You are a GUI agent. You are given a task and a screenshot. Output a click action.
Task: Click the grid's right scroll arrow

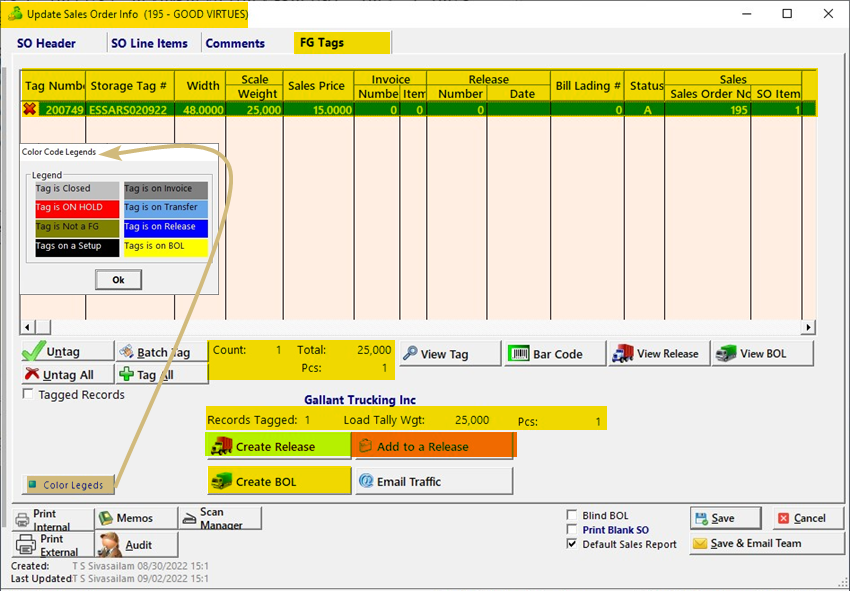808,327
